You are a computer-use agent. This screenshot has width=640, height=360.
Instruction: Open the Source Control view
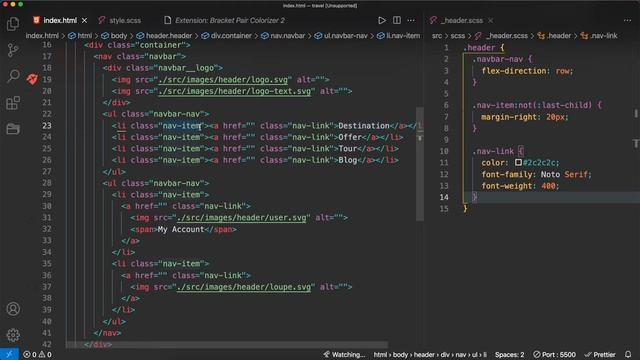pyautogui.click(x=13, y=50)
